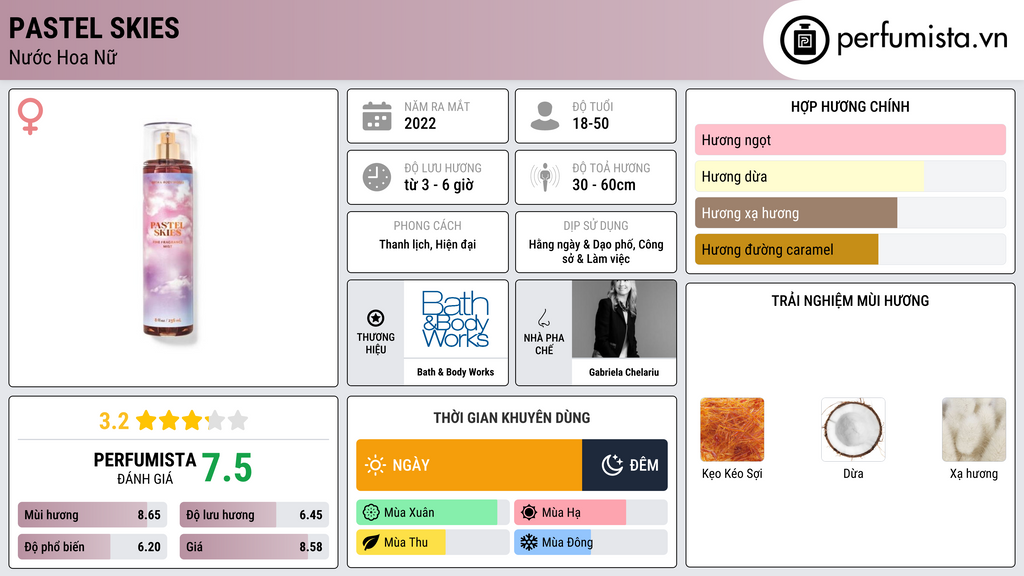Click the HỢP HƯƠNG CHÍNH heading
The width and height of the screenshot is (1024, 576).
850,106
